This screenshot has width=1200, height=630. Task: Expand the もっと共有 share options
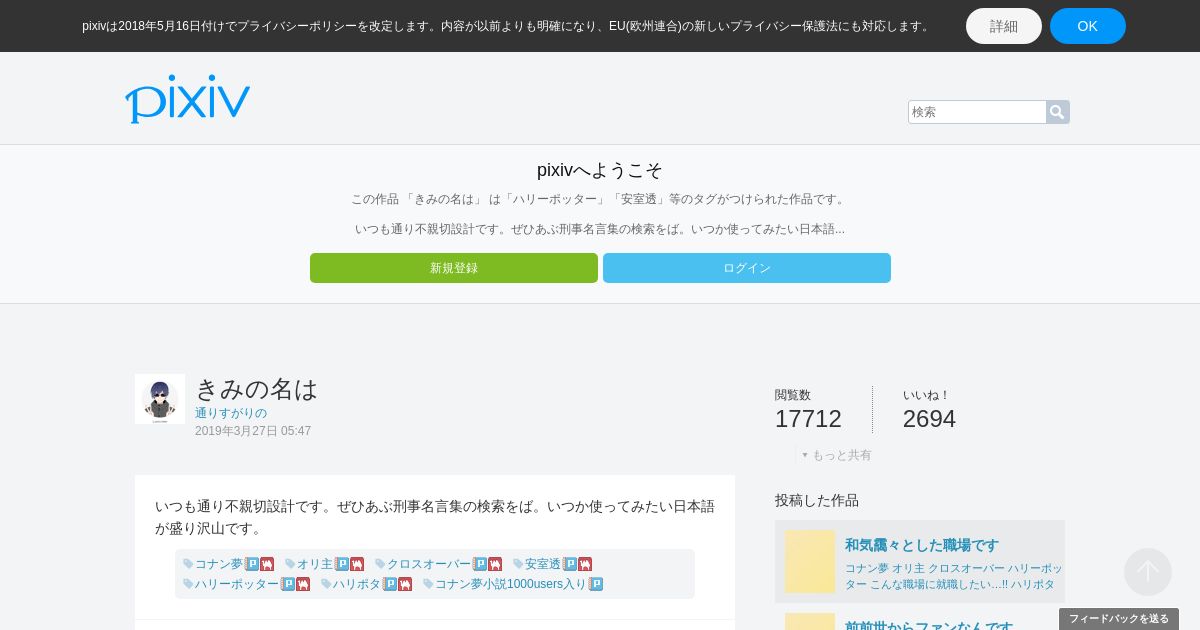pos(836,455)
